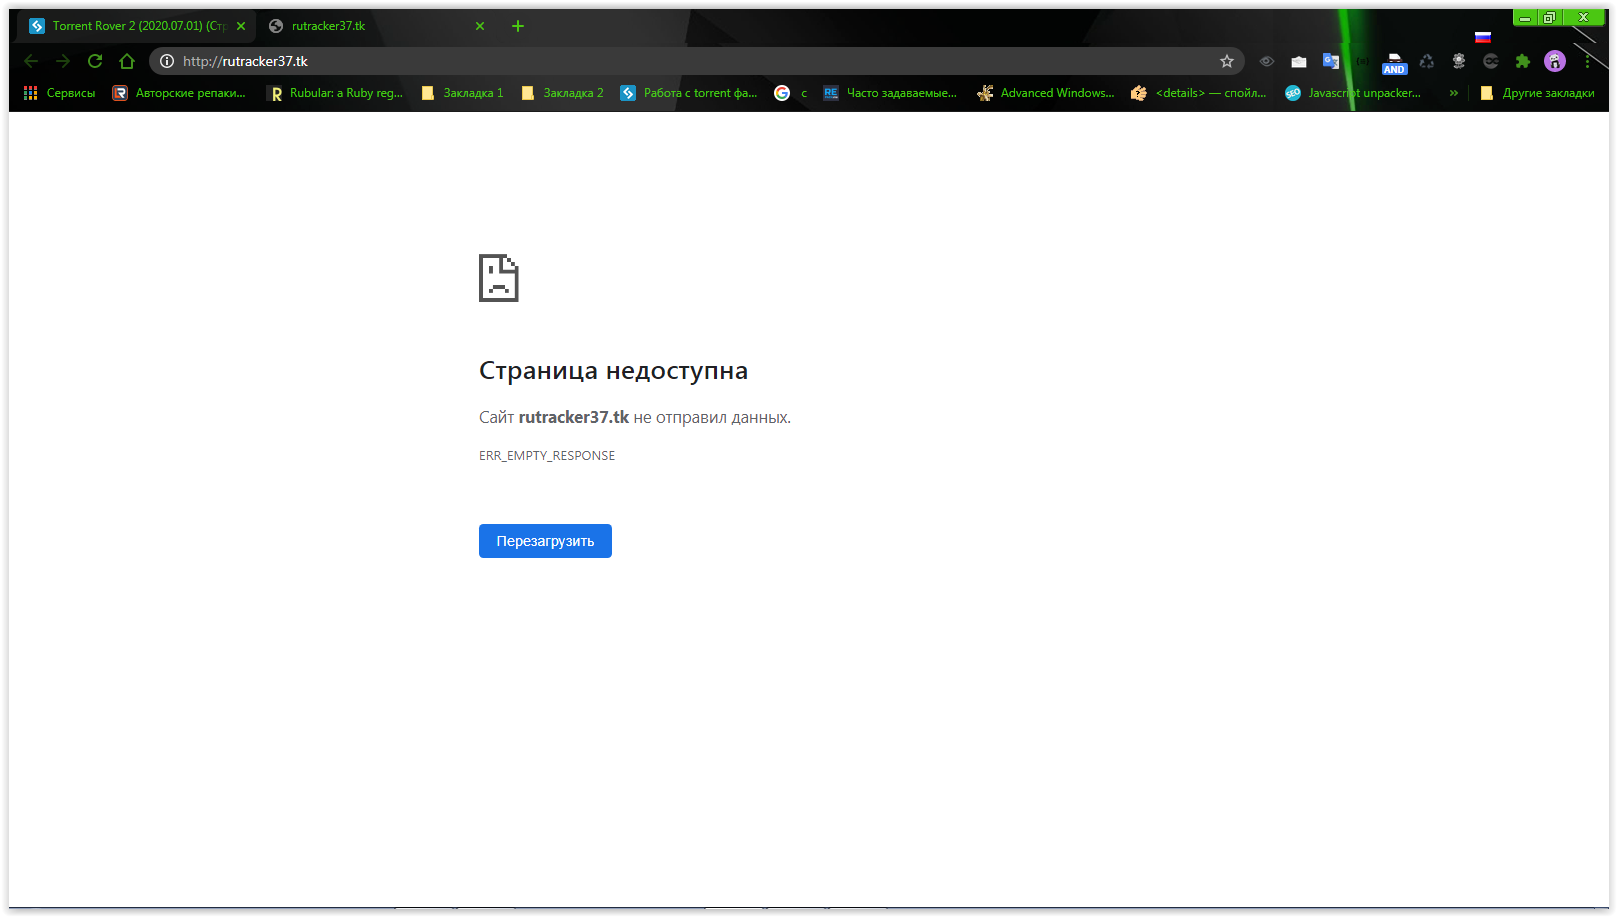Open a new tab with the plus button
The image size is (1617, 917).
coord(518,26)
